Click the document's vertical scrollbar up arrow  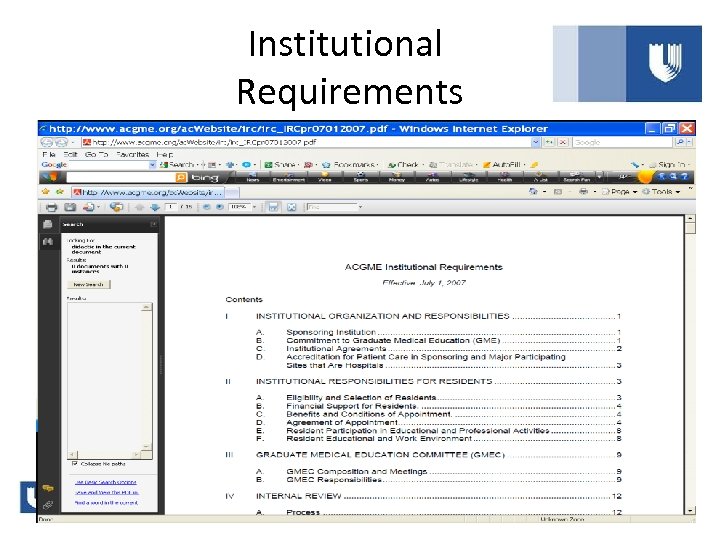(x=690, y=219)
